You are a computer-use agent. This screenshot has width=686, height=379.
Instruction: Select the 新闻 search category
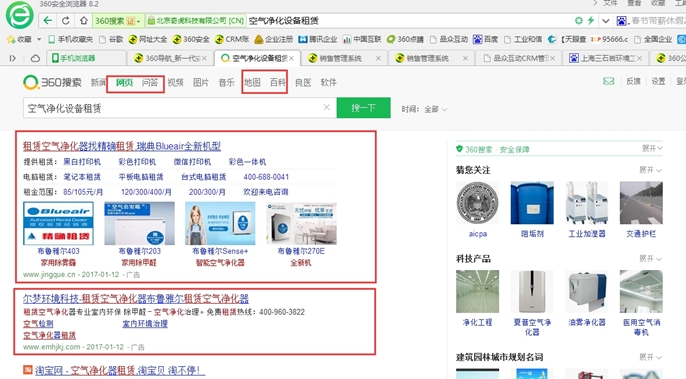(x=98, y=82)
